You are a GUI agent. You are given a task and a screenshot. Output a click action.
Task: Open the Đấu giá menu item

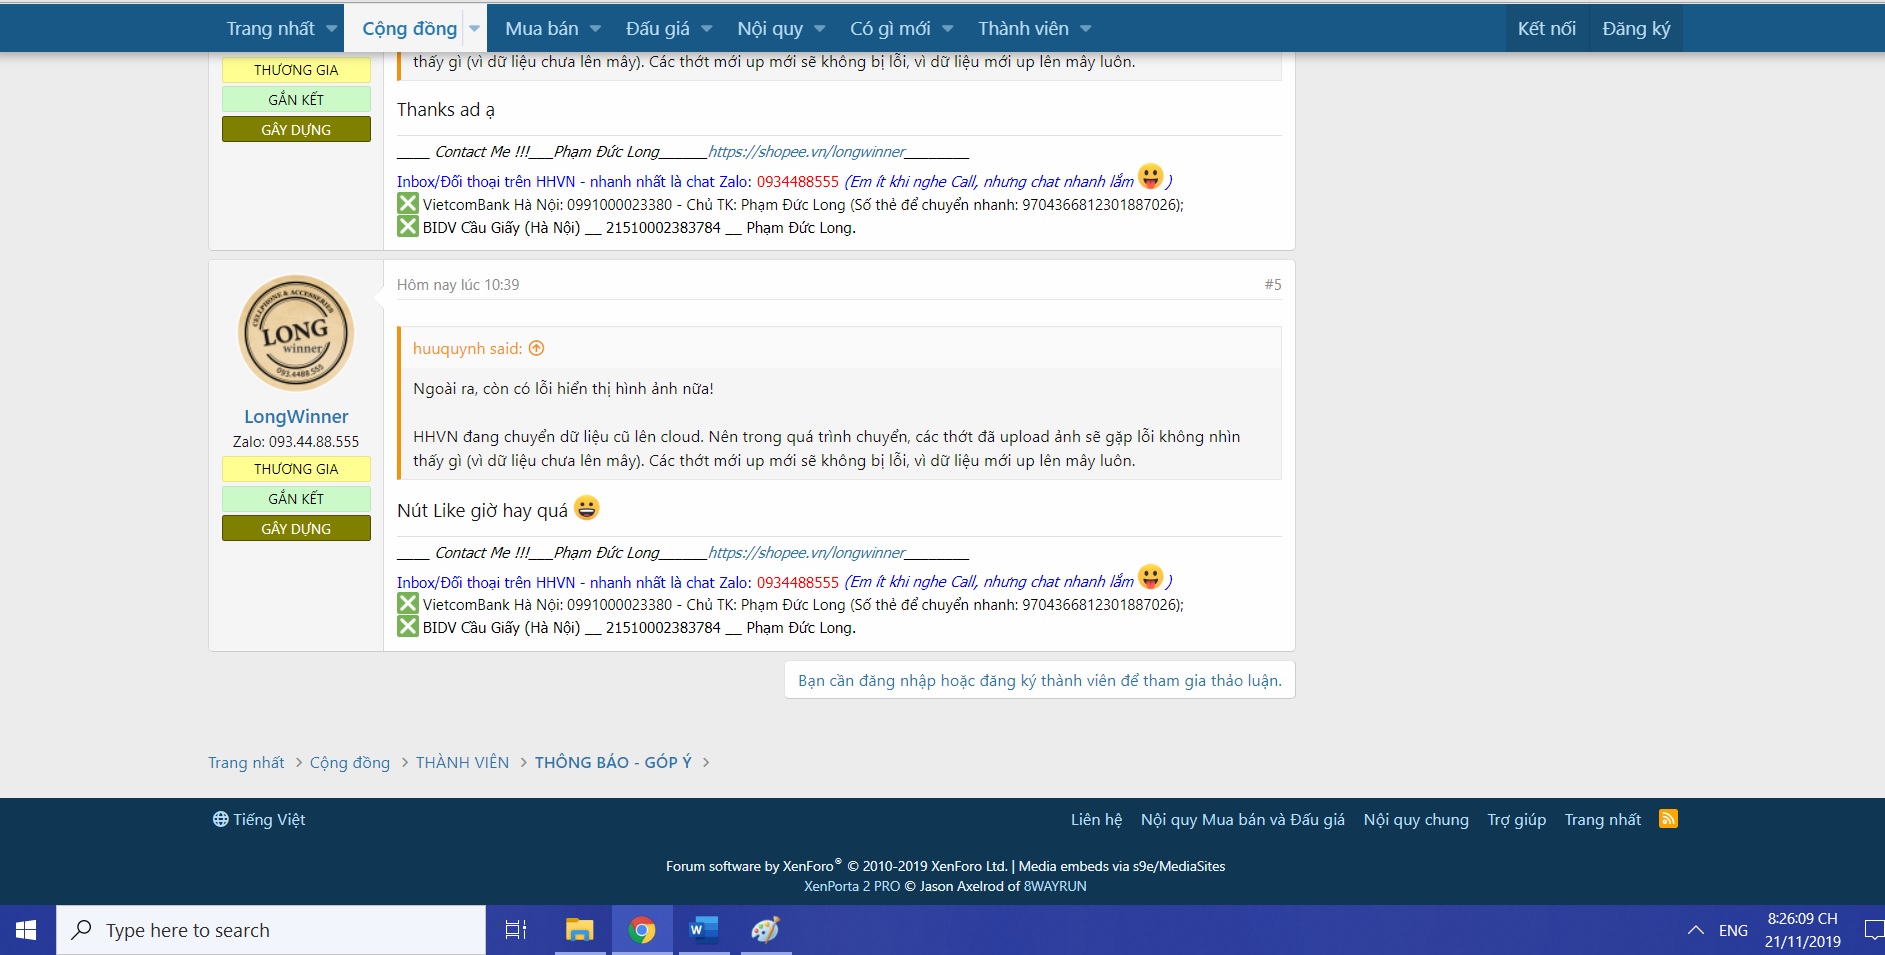(x=657, y=29)
